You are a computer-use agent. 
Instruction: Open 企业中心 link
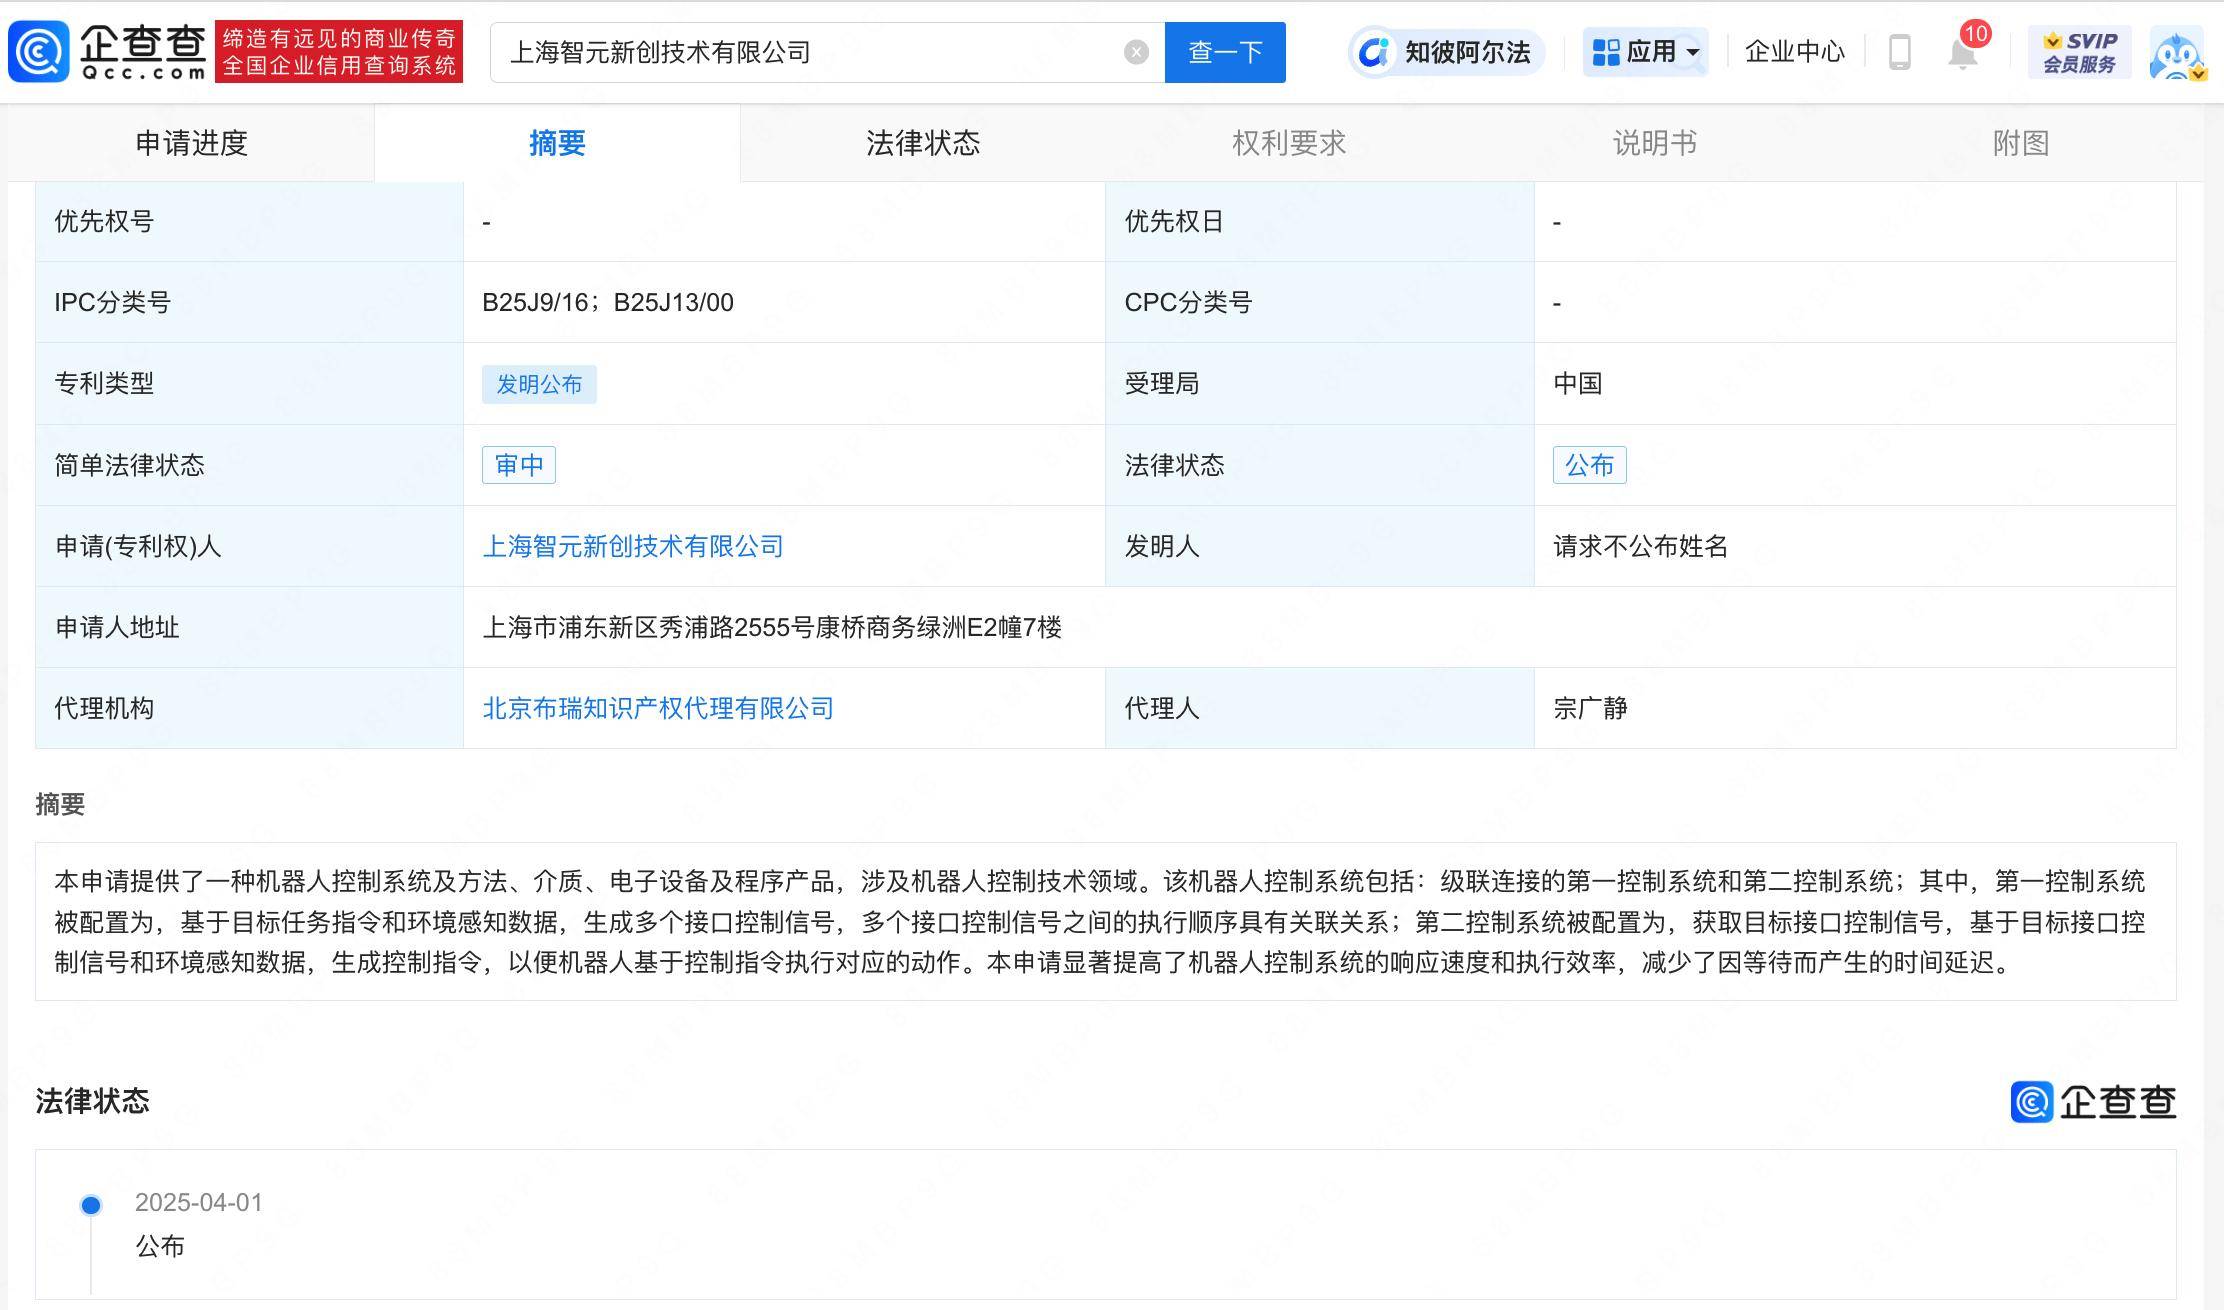1794,52
